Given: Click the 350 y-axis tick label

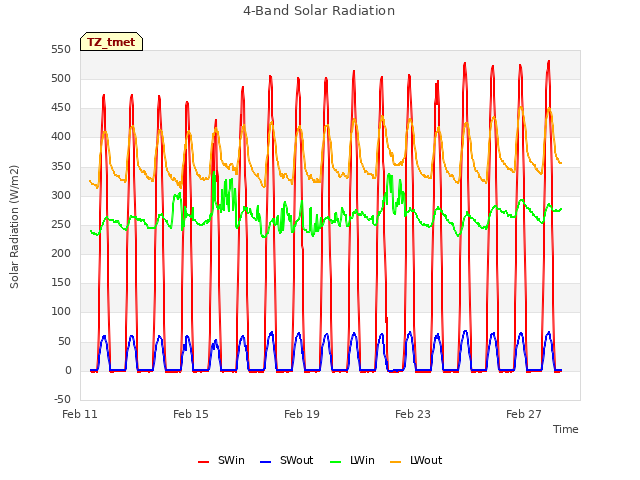Looking at the screenshot, I should [61, 167].
